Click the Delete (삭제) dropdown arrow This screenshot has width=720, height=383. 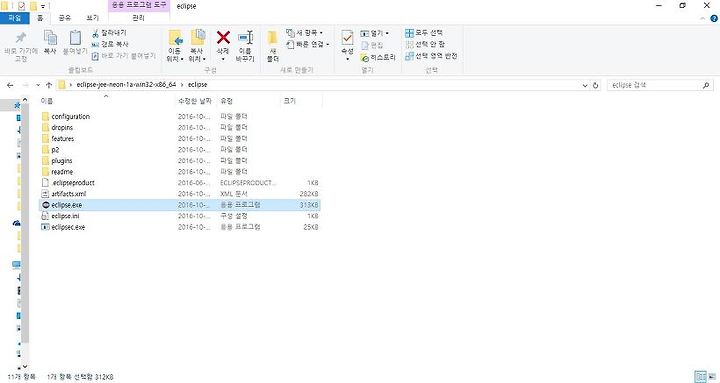click(223, 59)
